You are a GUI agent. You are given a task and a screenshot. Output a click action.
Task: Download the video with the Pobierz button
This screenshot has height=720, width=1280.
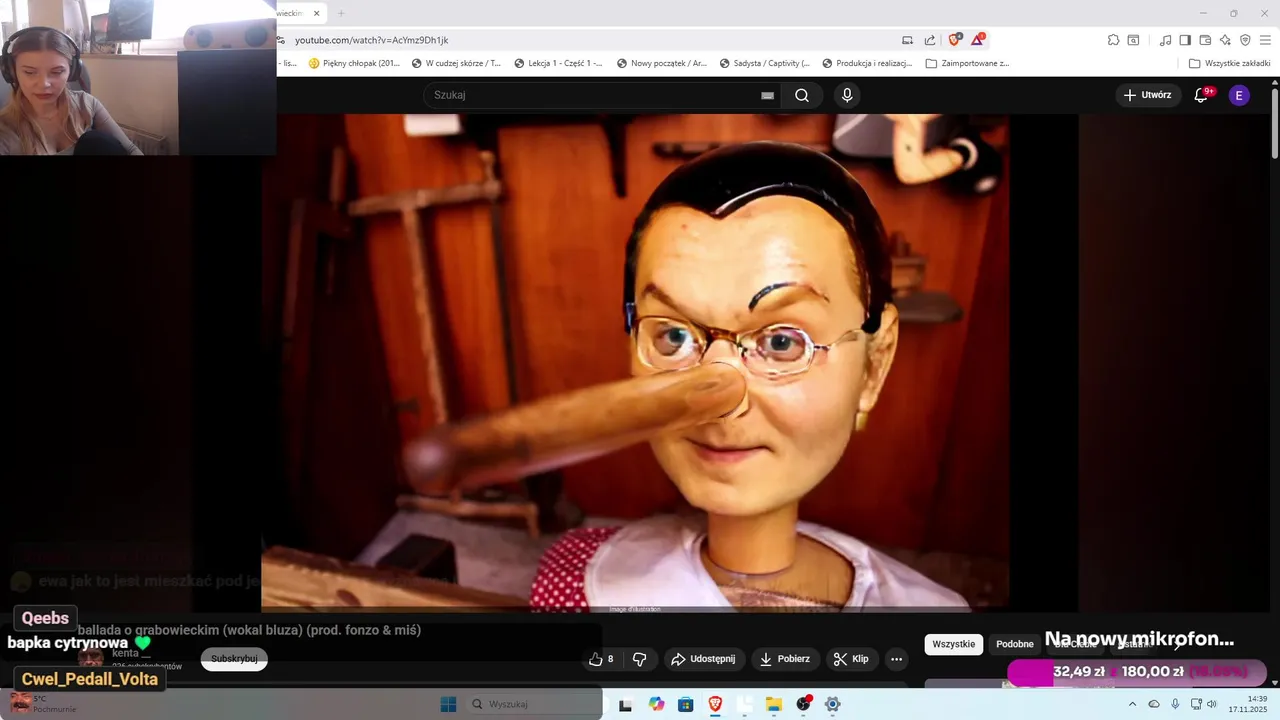click(785, 659)
